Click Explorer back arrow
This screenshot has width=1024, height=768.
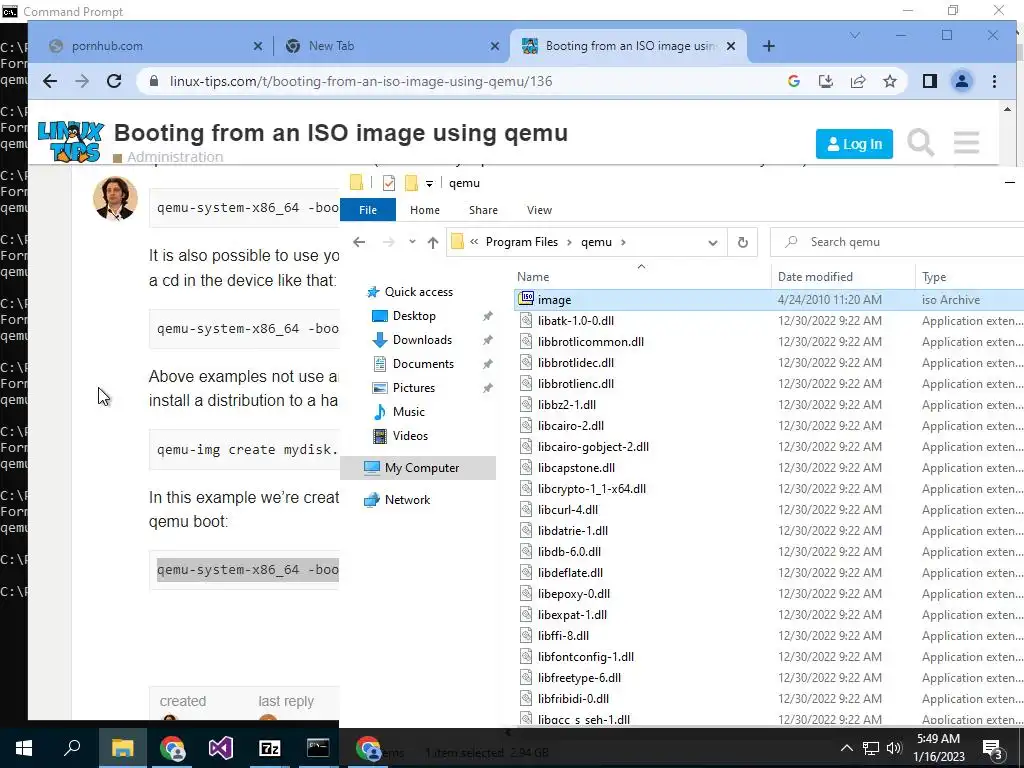359,242
